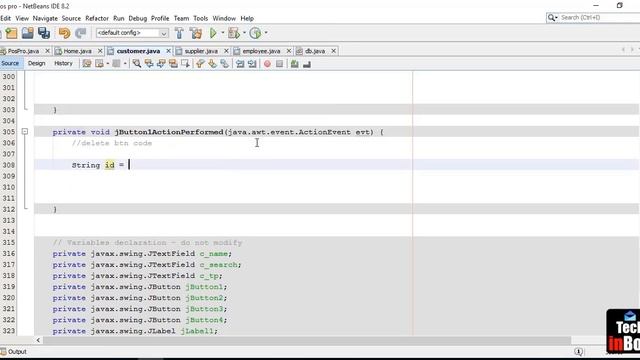Switch editor to History view
Screen dimensions: 640x360
tap(63, 63)
